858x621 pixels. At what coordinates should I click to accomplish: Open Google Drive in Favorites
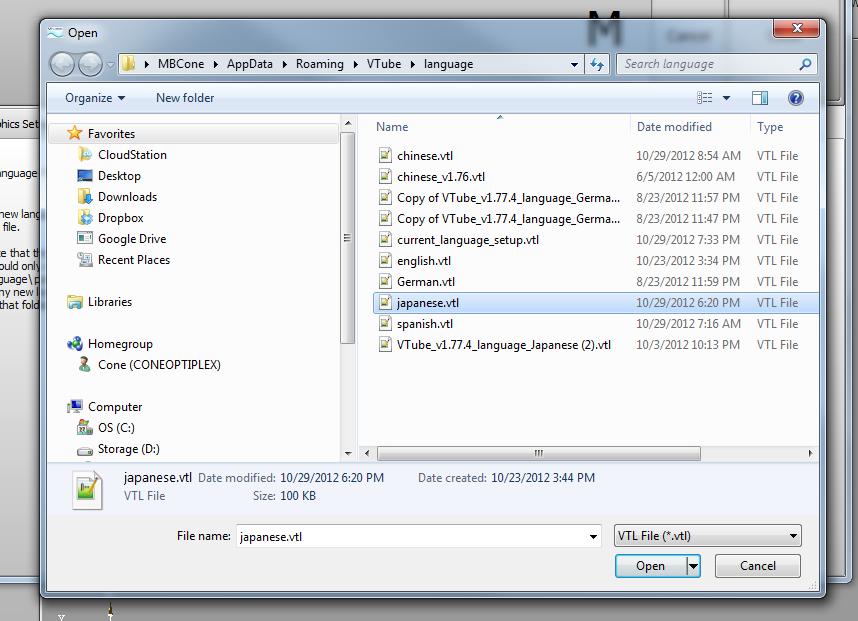tap(131, 239)
